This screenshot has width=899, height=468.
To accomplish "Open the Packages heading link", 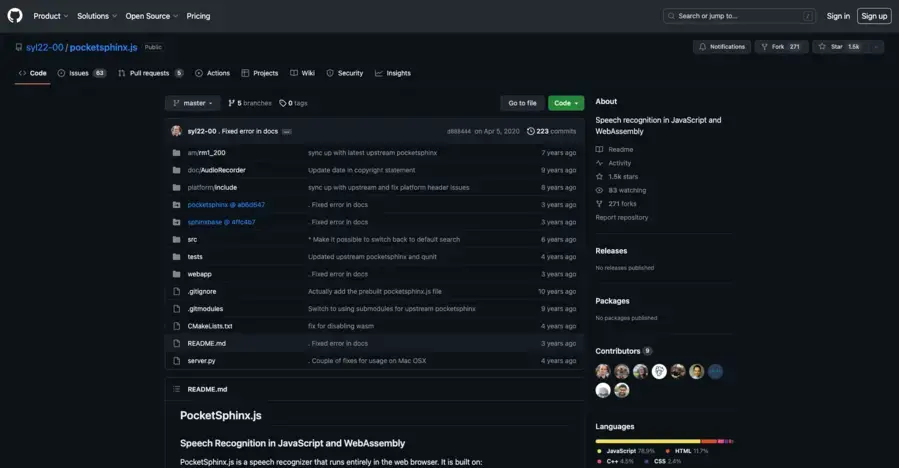I will [612, 301].
